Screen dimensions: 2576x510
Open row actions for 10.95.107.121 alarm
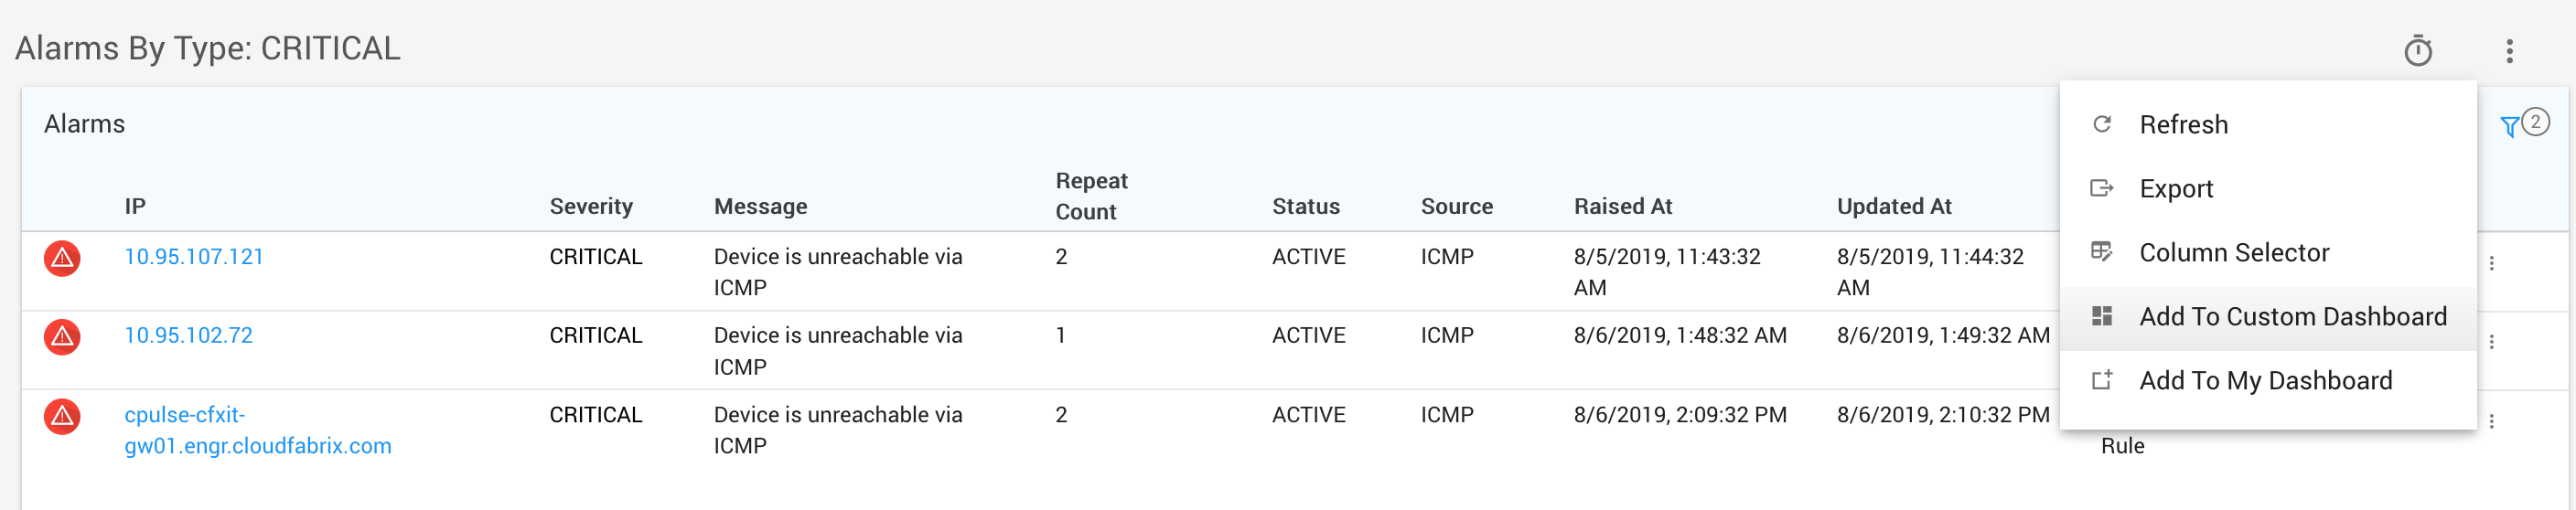point(2491,263)
